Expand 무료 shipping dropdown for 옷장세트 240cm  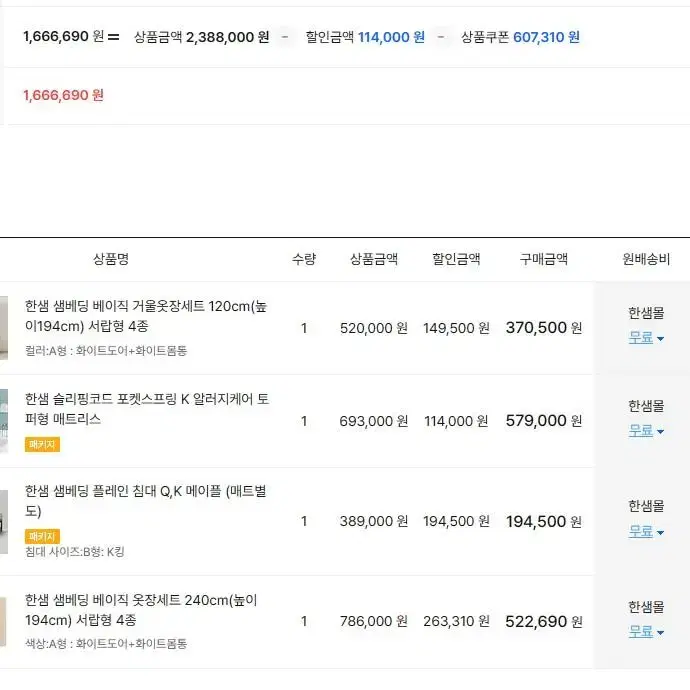646,632
